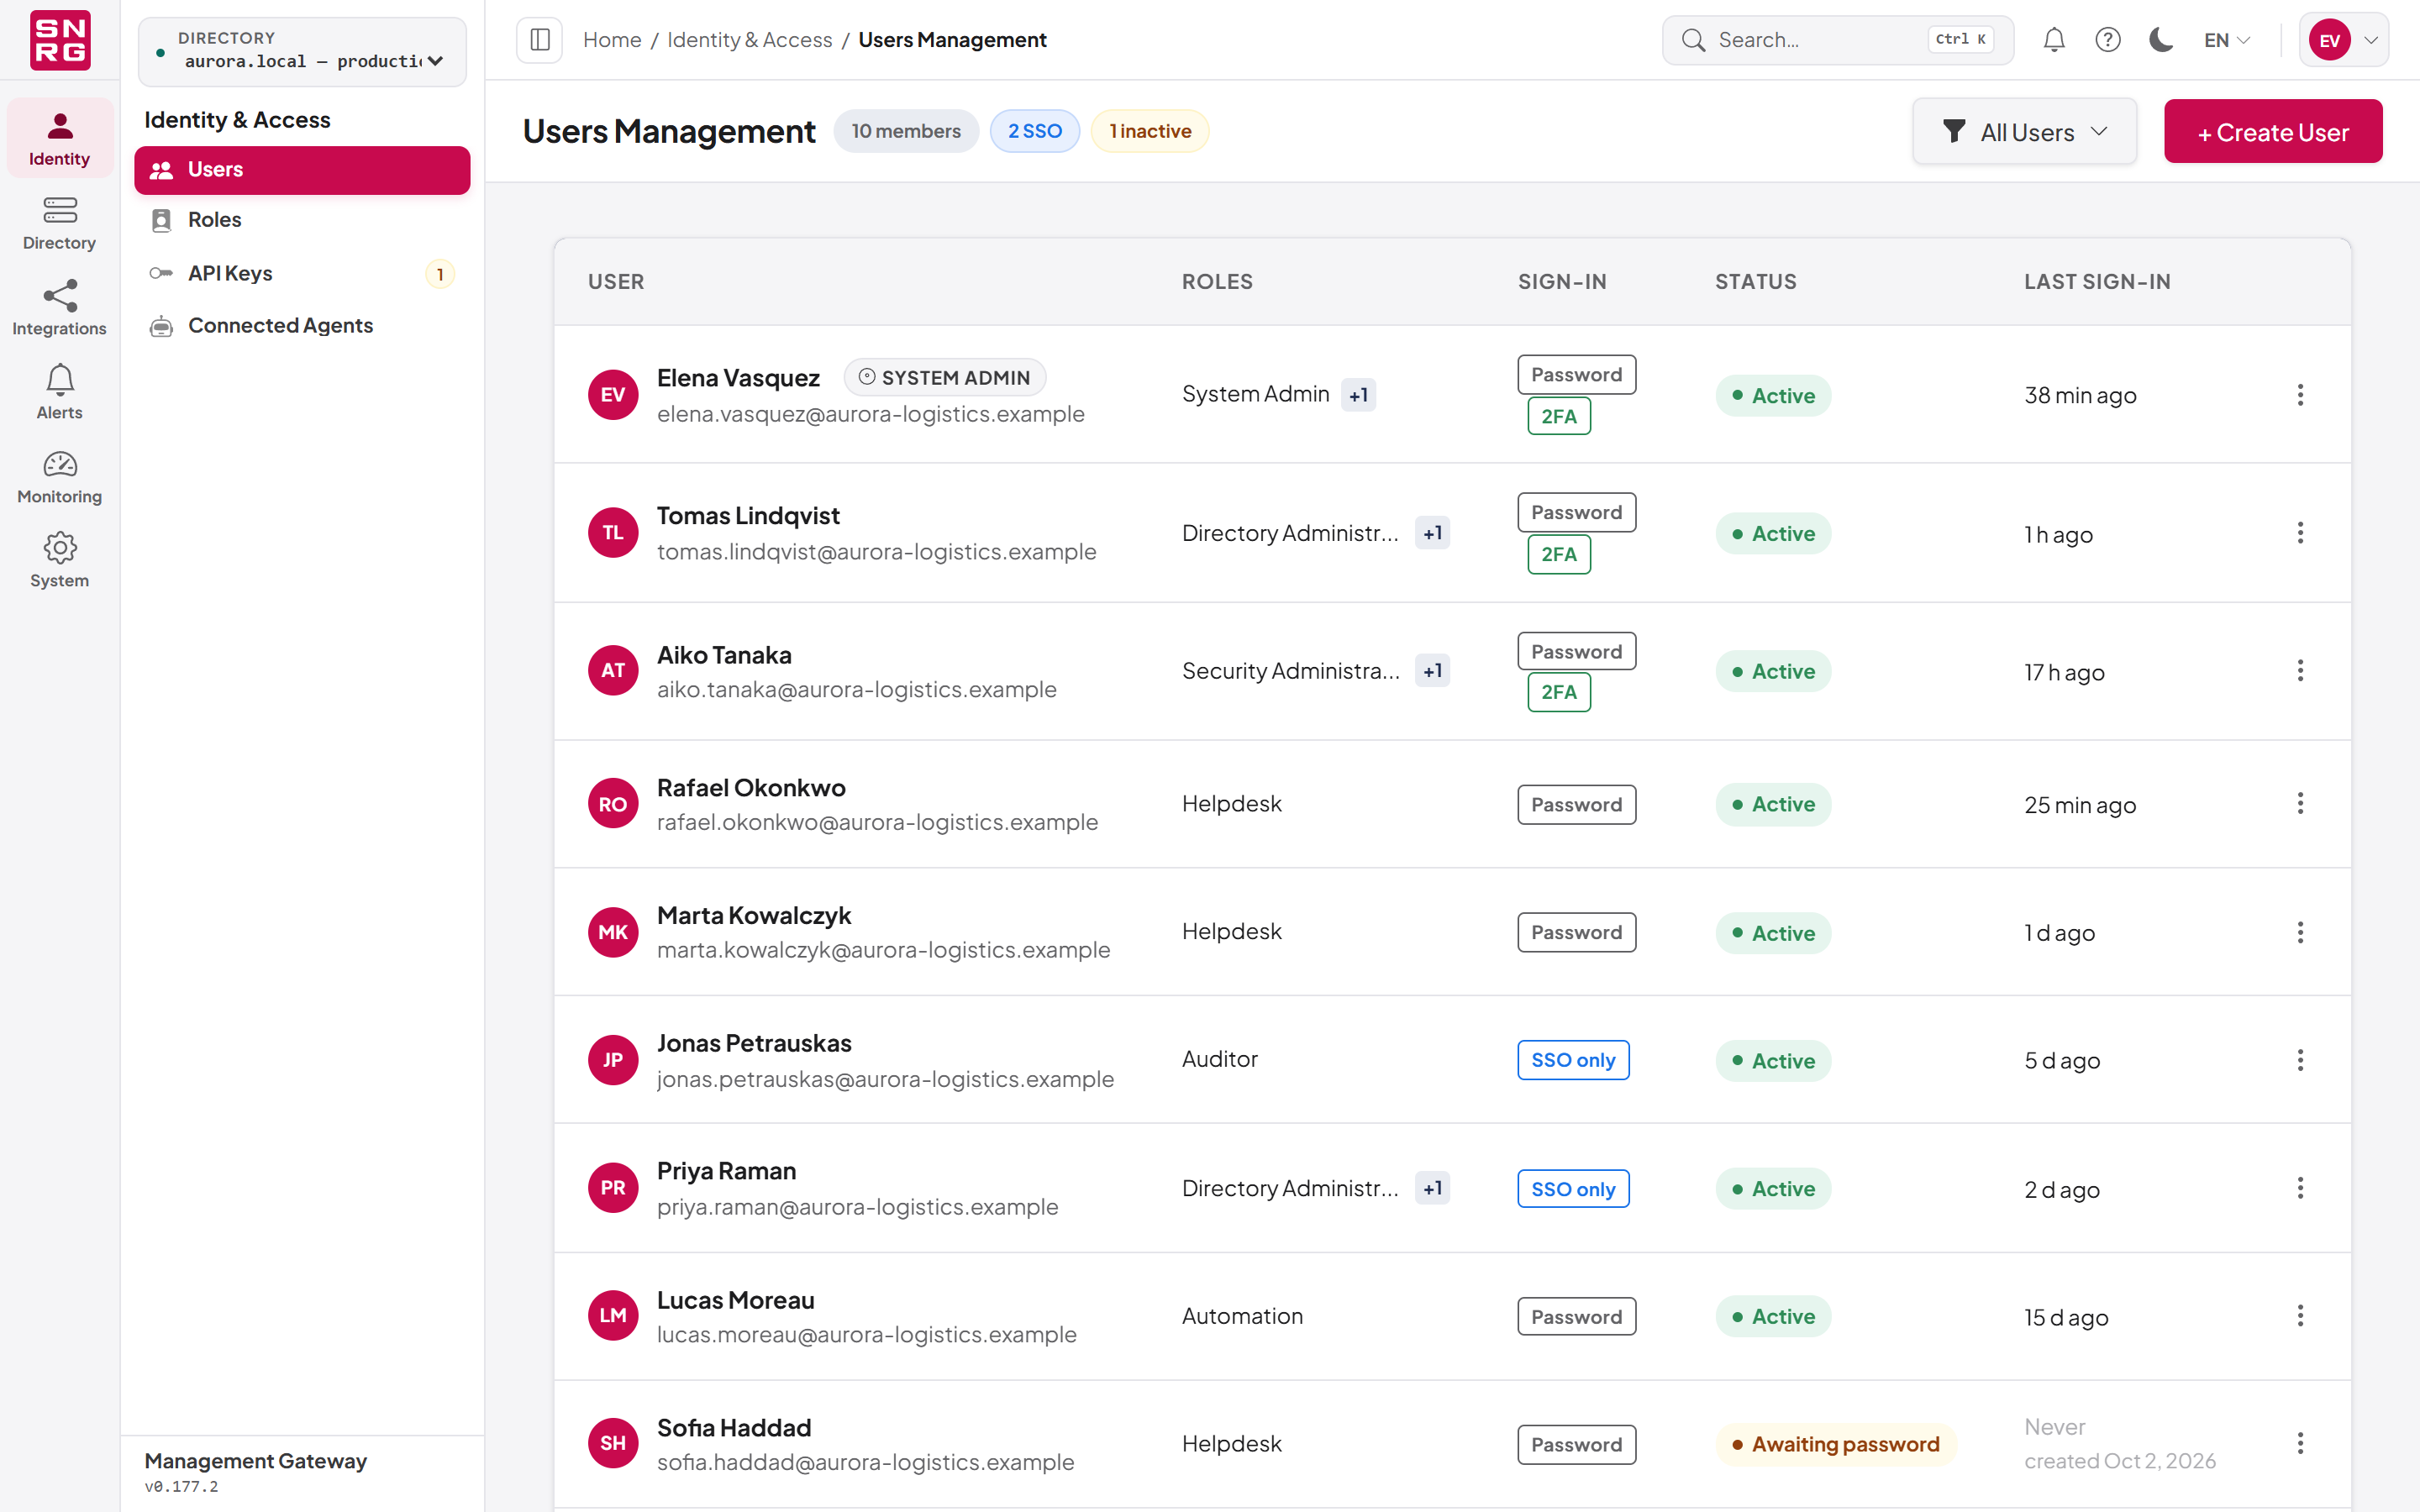Viewport: 2420px width, 1512px height.
Task: Open the All Users filter dropdown
Action: point(2025,131)
